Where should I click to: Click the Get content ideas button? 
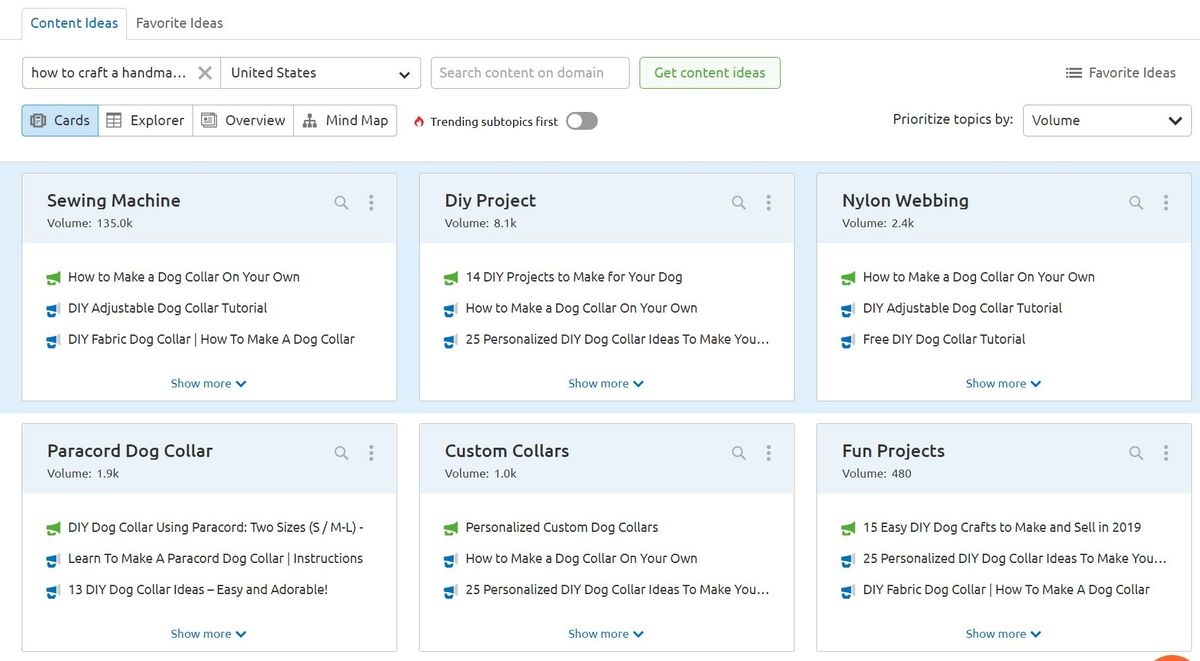[x=710, y=73]
